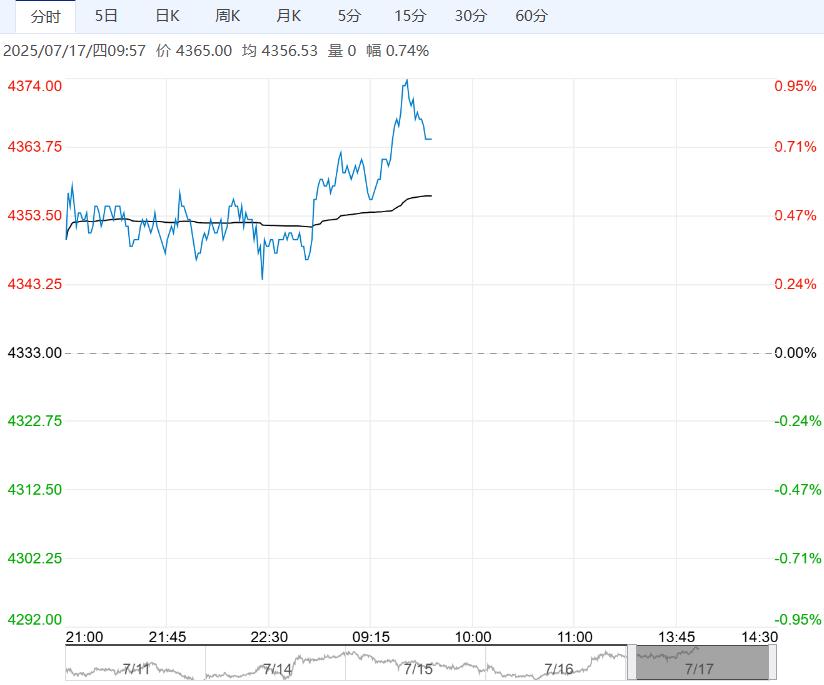The image size is (824, 685).
Task: Click the 4292.00 price axis label
Action: pyautogui.click(x=35, y=619)
